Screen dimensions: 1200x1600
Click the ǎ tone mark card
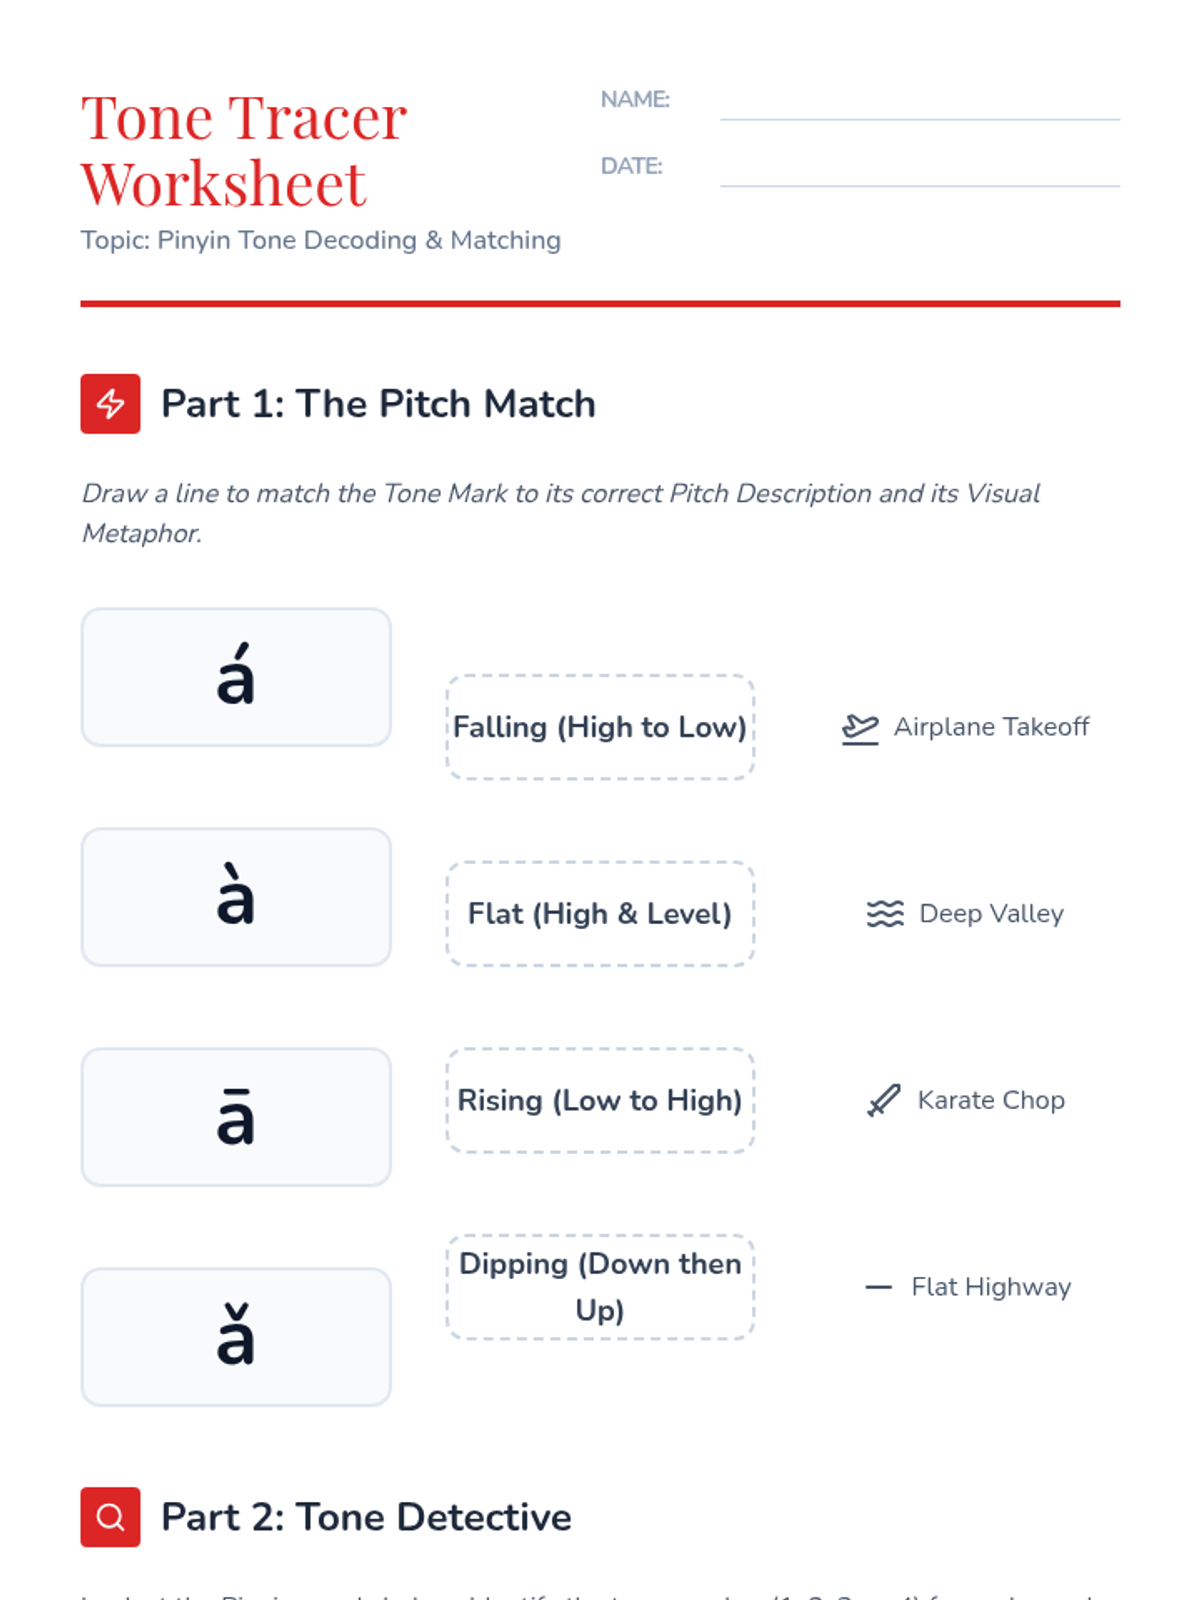pyautogui.click(x=236, y=1337)
